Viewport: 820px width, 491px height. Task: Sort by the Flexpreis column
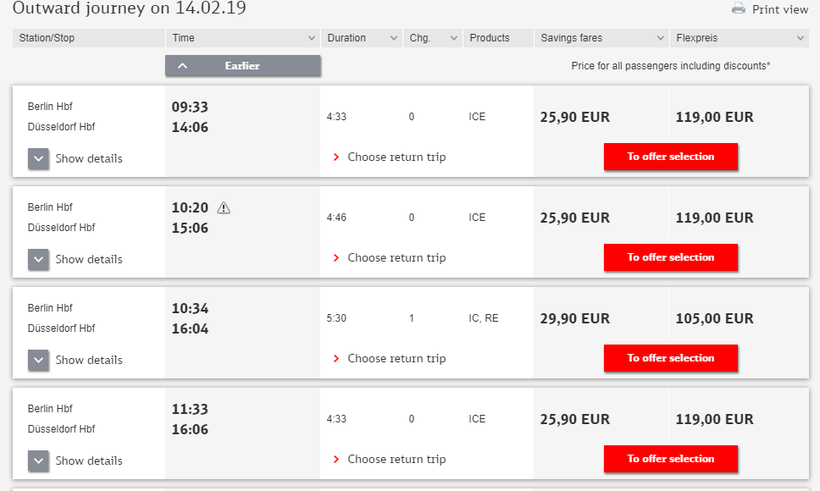739,38
